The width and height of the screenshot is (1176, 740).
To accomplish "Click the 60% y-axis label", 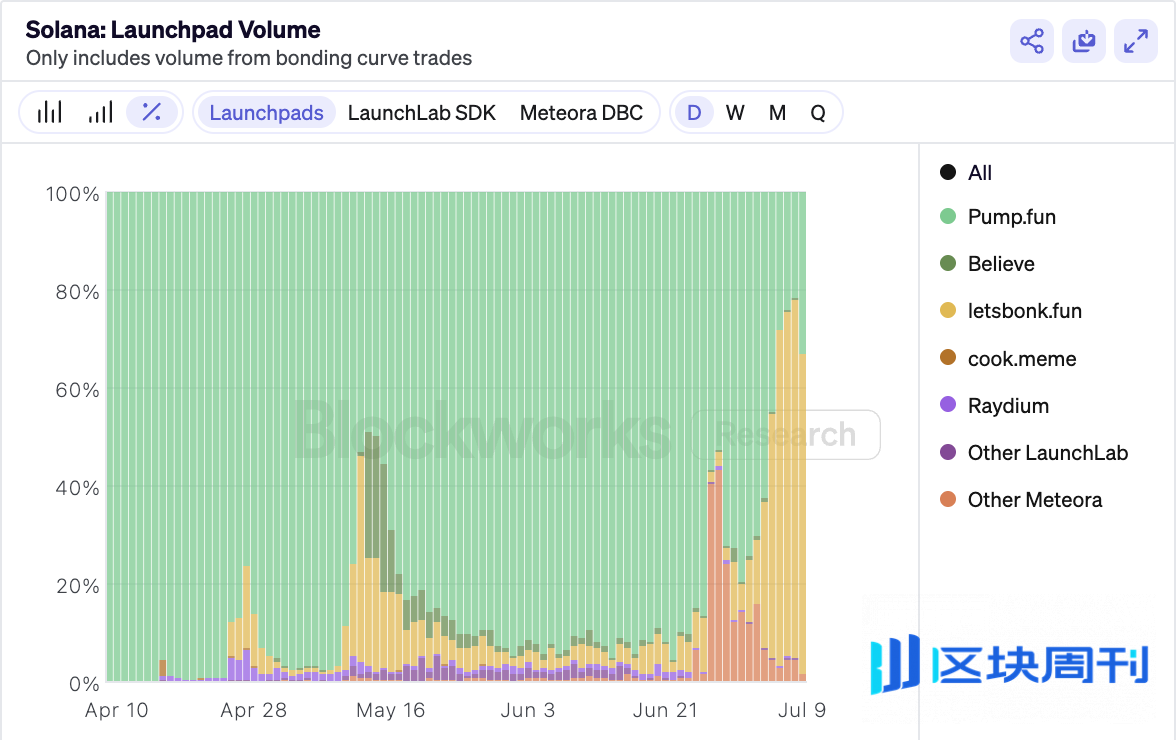I will pos(77,390).
